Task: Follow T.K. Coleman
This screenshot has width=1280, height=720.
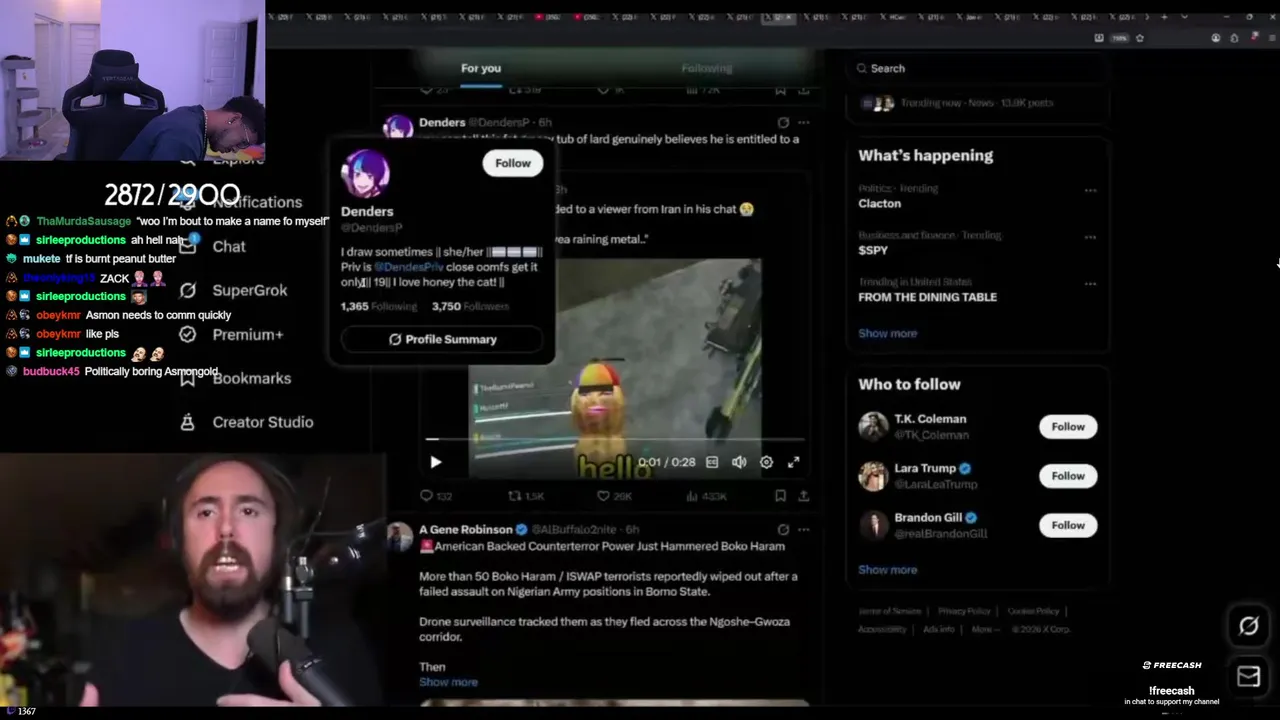Action: click(x=1067, y=426)
